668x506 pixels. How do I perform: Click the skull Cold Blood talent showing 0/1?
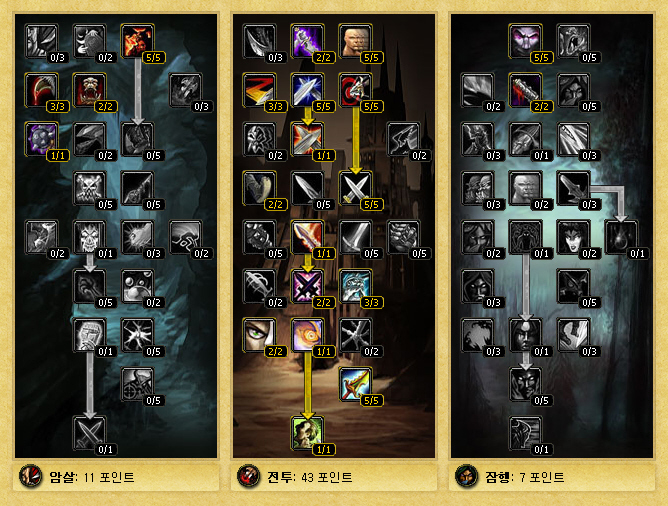[x=89, y=237]
